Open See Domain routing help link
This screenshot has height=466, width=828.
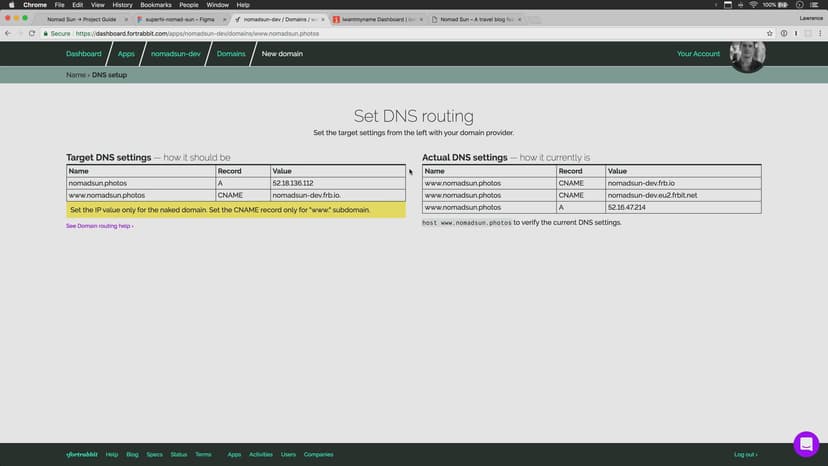[x=99, y=226]
